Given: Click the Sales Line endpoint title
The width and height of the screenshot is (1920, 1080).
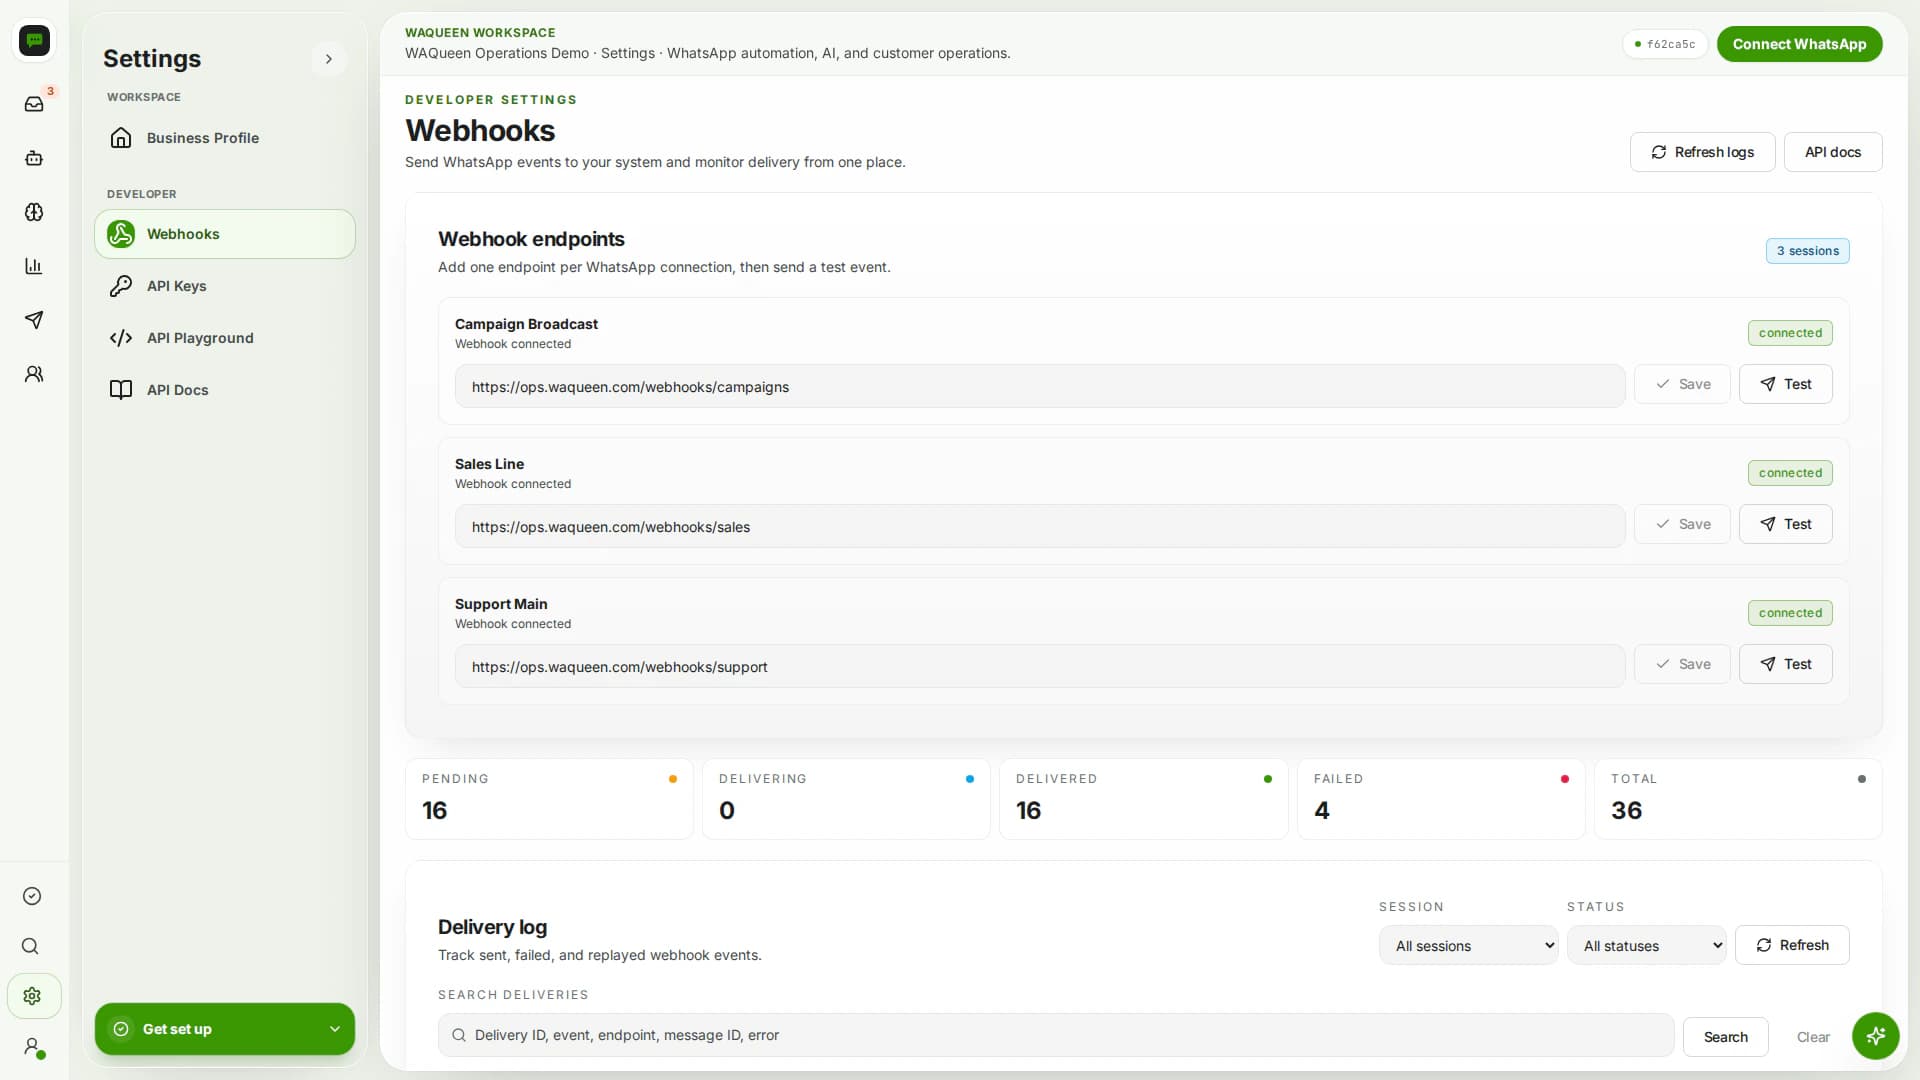Looking at the screenshot, I should [489, 464].
